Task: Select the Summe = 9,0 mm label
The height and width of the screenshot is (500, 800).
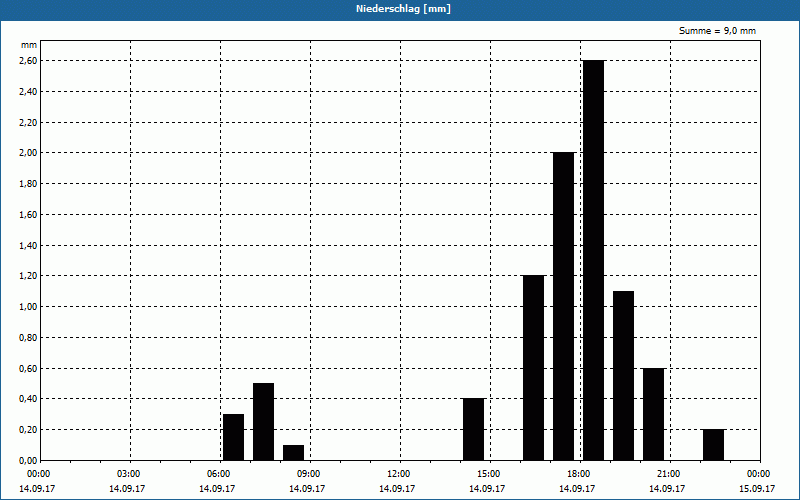Action: [x=717, y=31]
